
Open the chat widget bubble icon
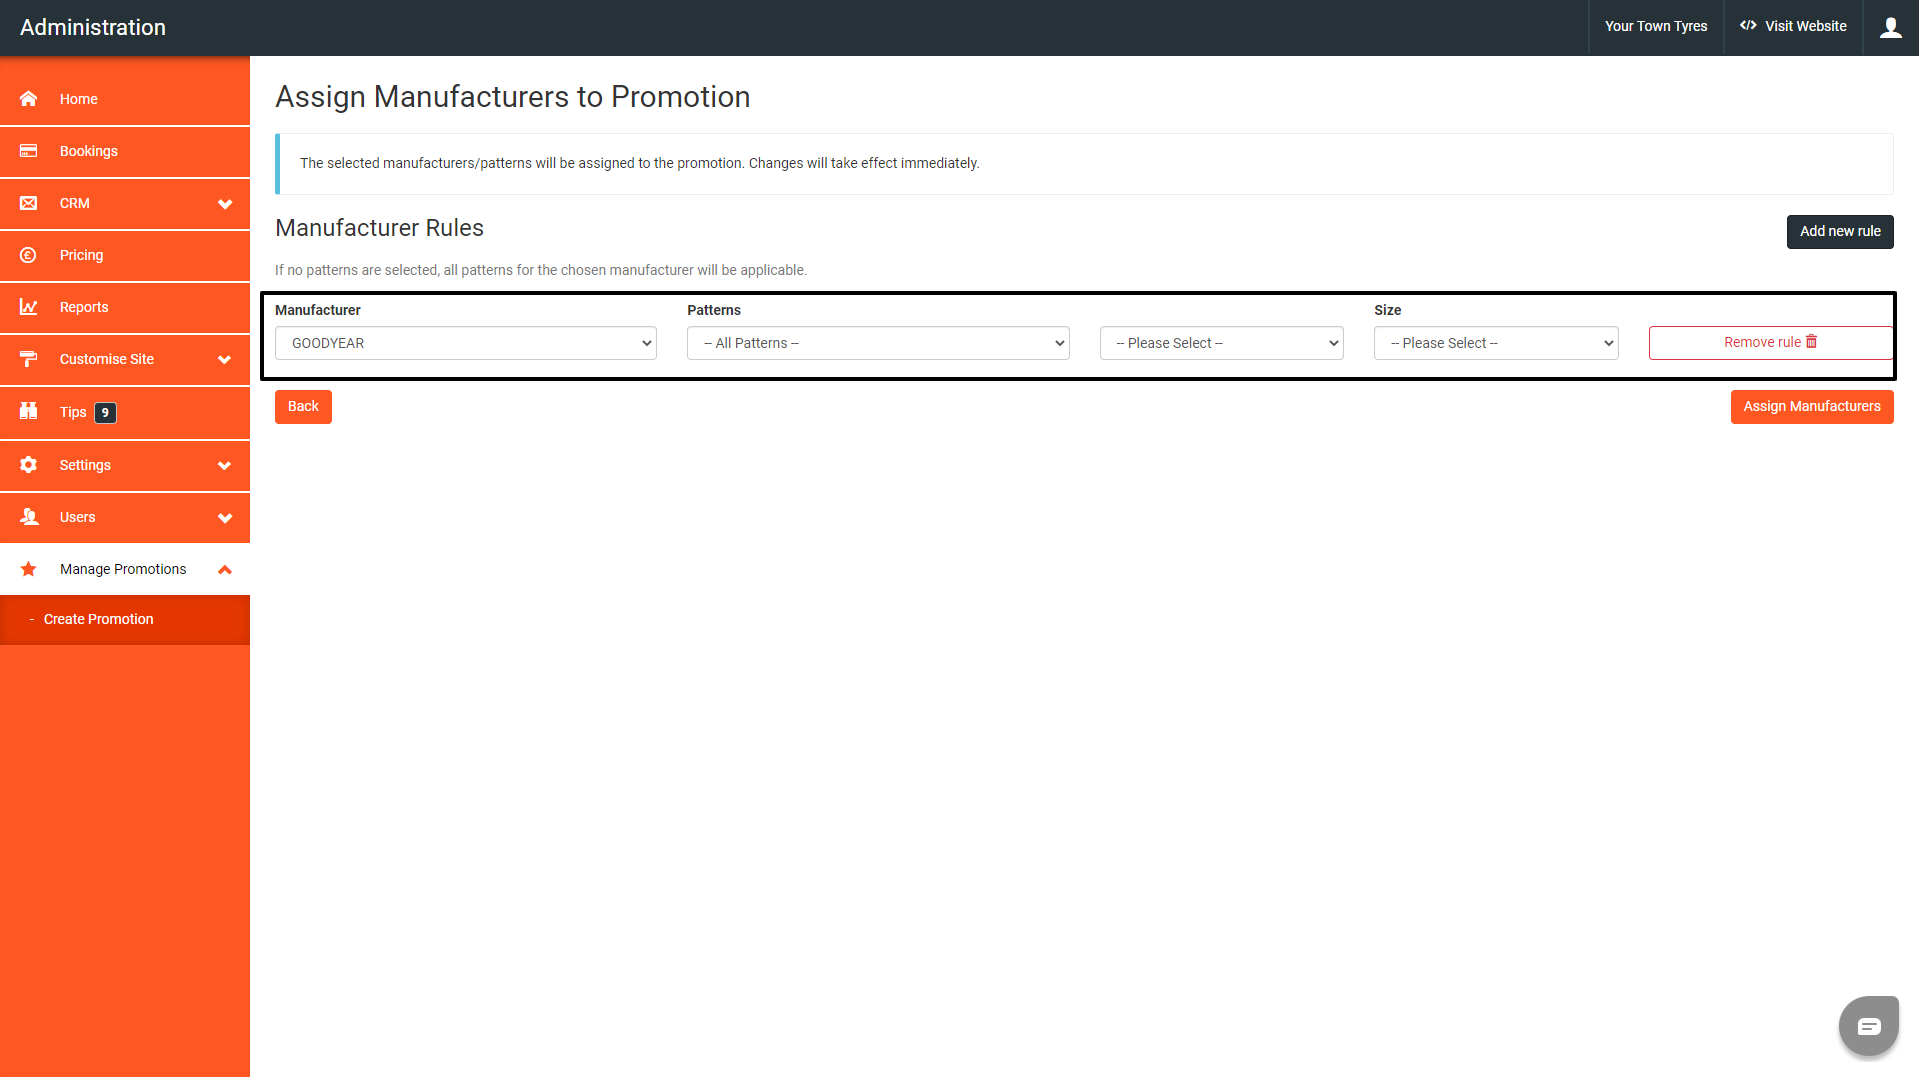coord(1869,1026)
